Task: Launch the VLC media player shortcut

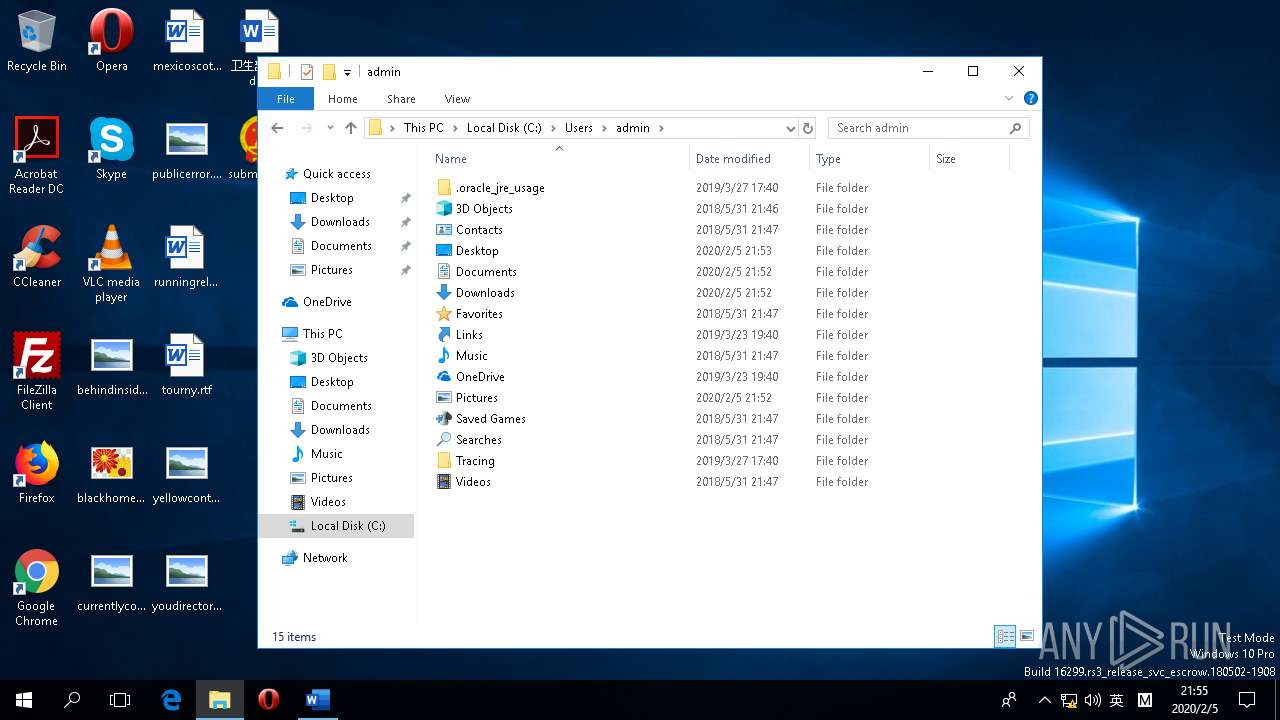Action: [111, 264]
